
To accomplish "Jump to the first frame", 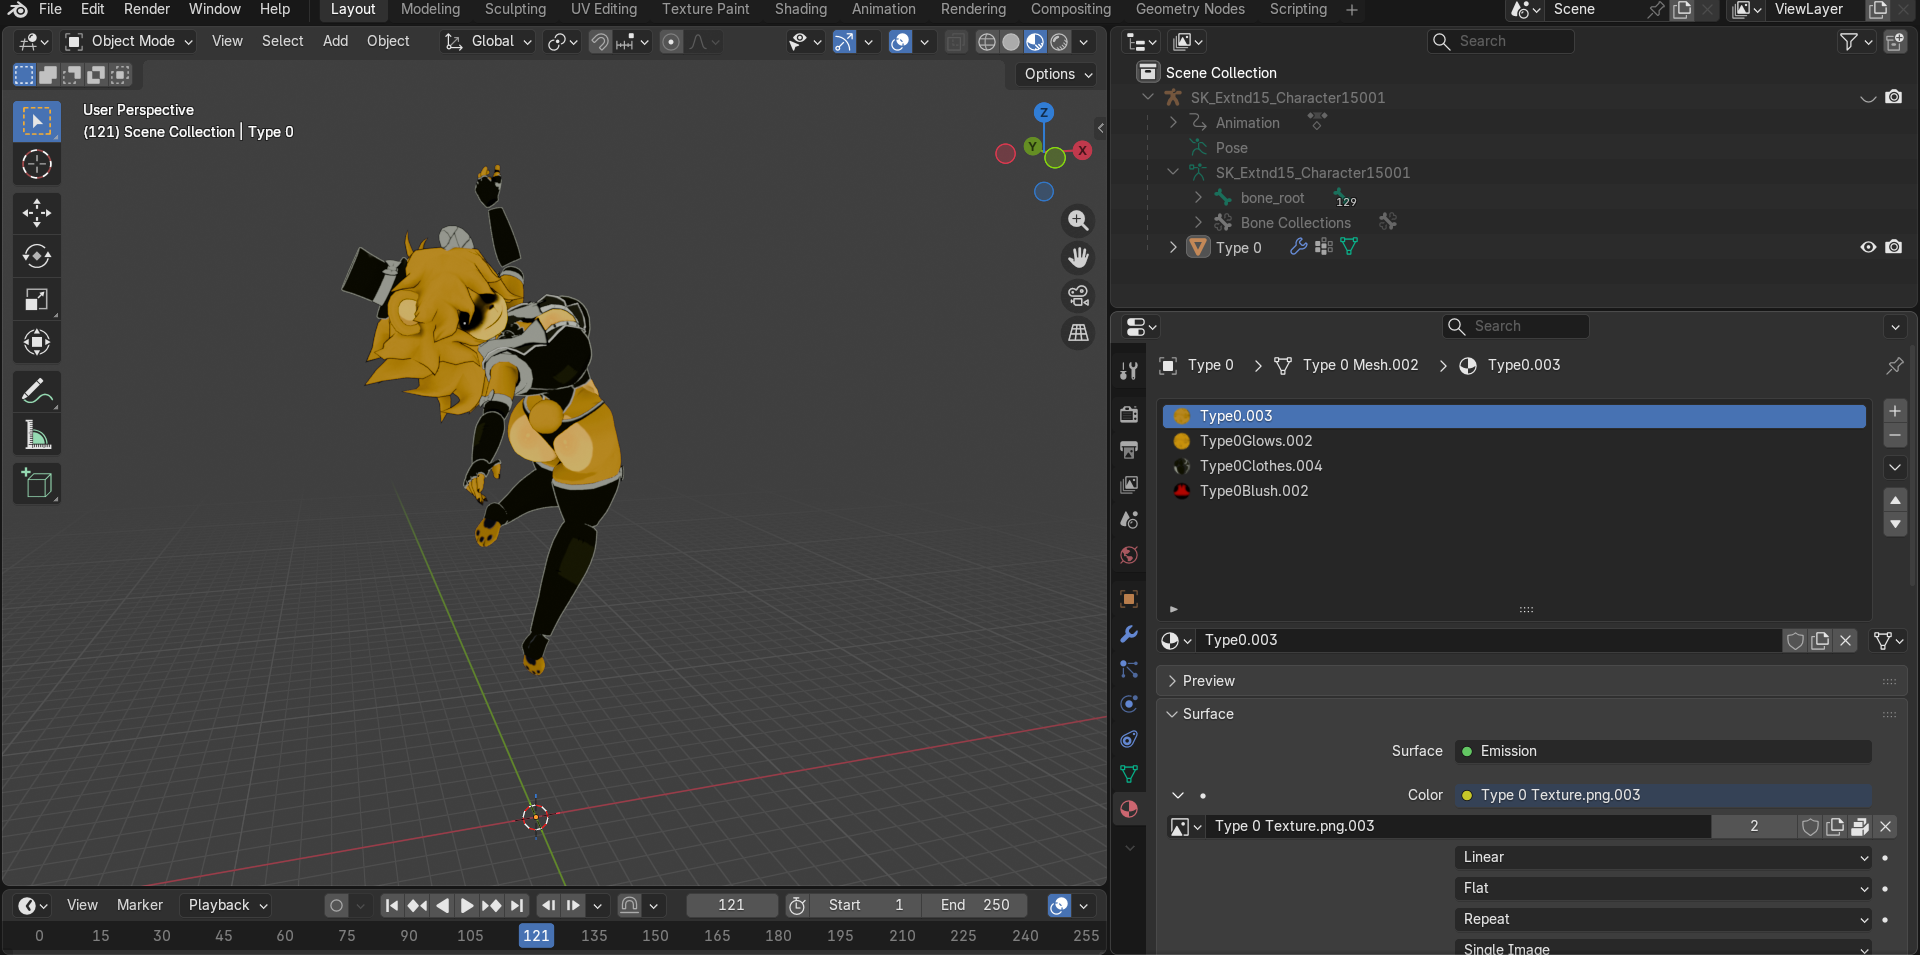I will coord(392,905).
